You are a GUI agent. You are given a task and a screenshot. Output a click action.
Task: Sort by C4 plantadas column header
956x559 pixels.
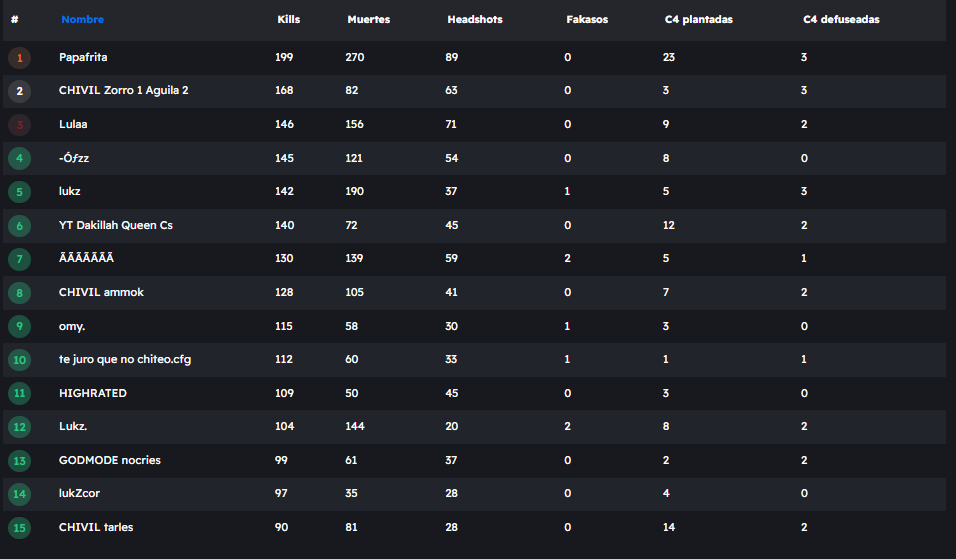pos(699,20)
